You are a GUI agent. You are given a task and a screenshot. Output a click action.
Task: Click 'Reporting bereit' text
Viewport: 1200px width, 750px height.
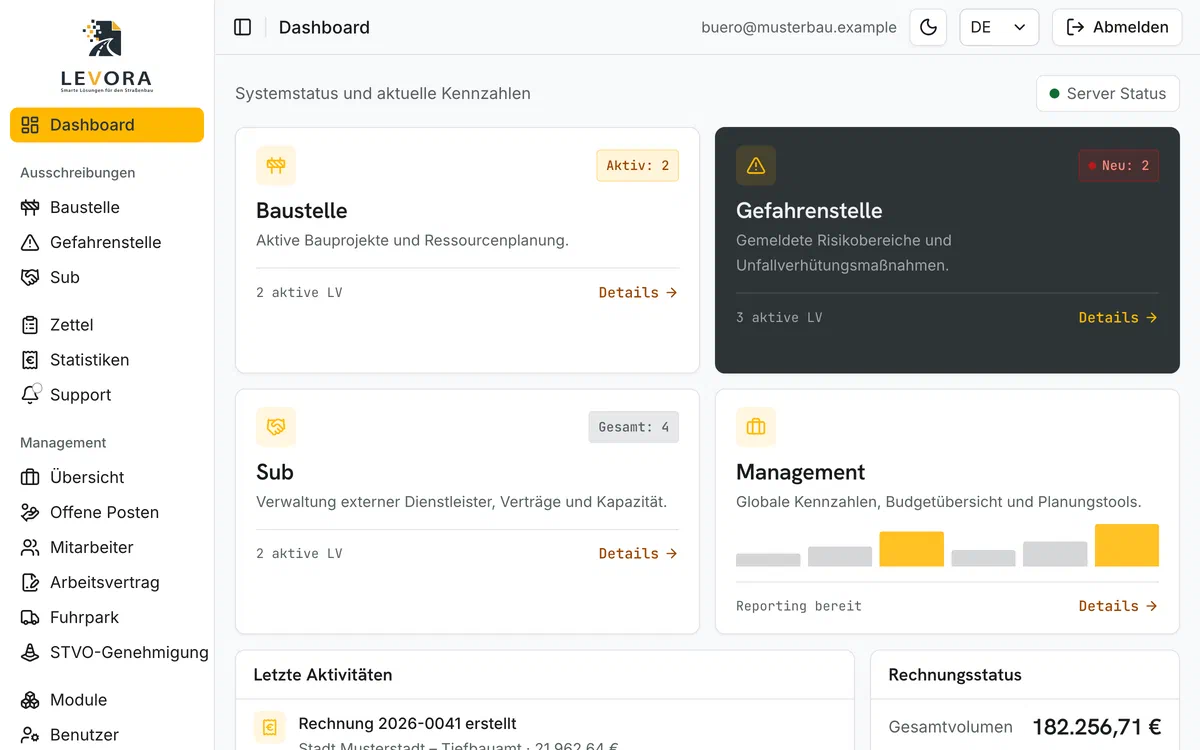tap(799, 606)
